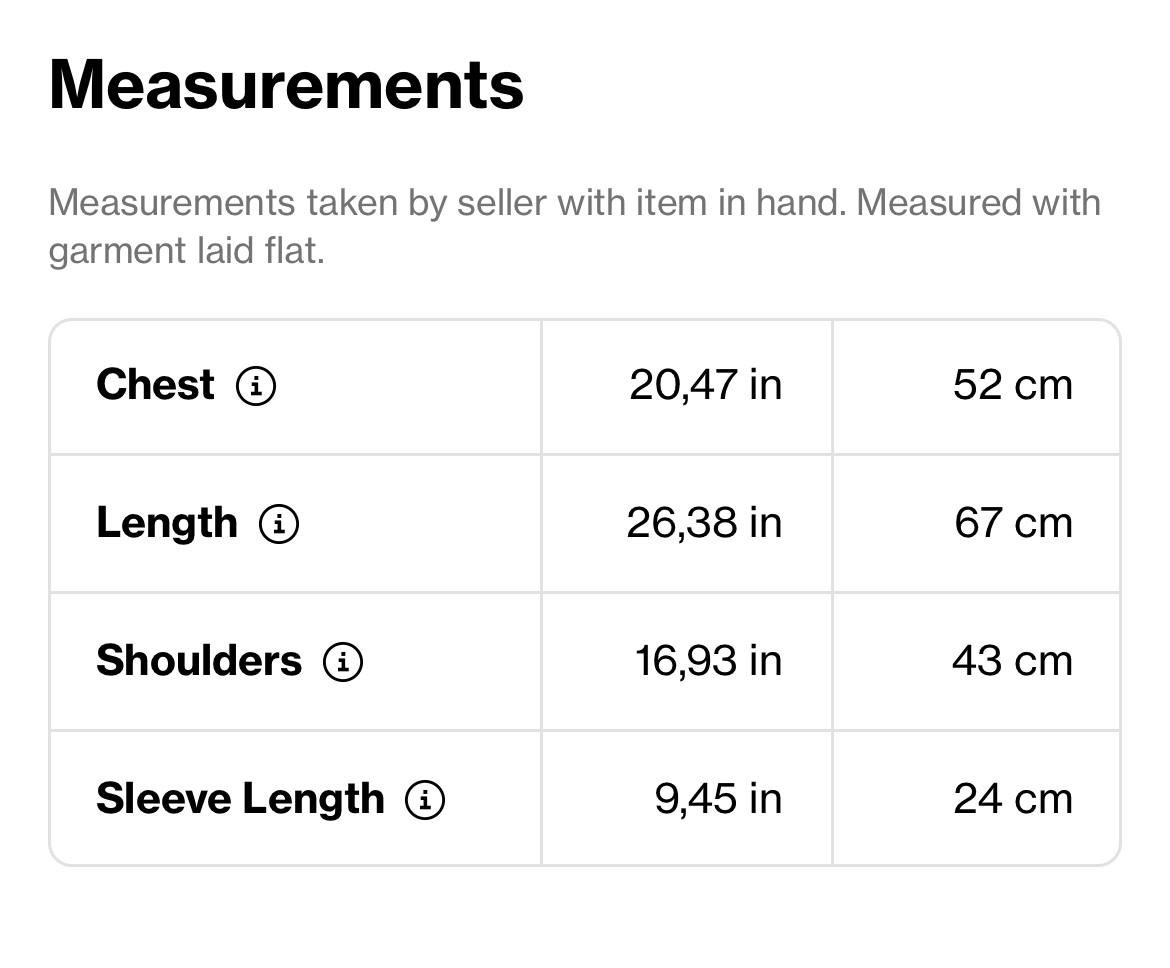The image size is (1170, 968).
Task: Tap the Sleeve Length info icon
Action: pyautogui.click(x=425, y=799)
